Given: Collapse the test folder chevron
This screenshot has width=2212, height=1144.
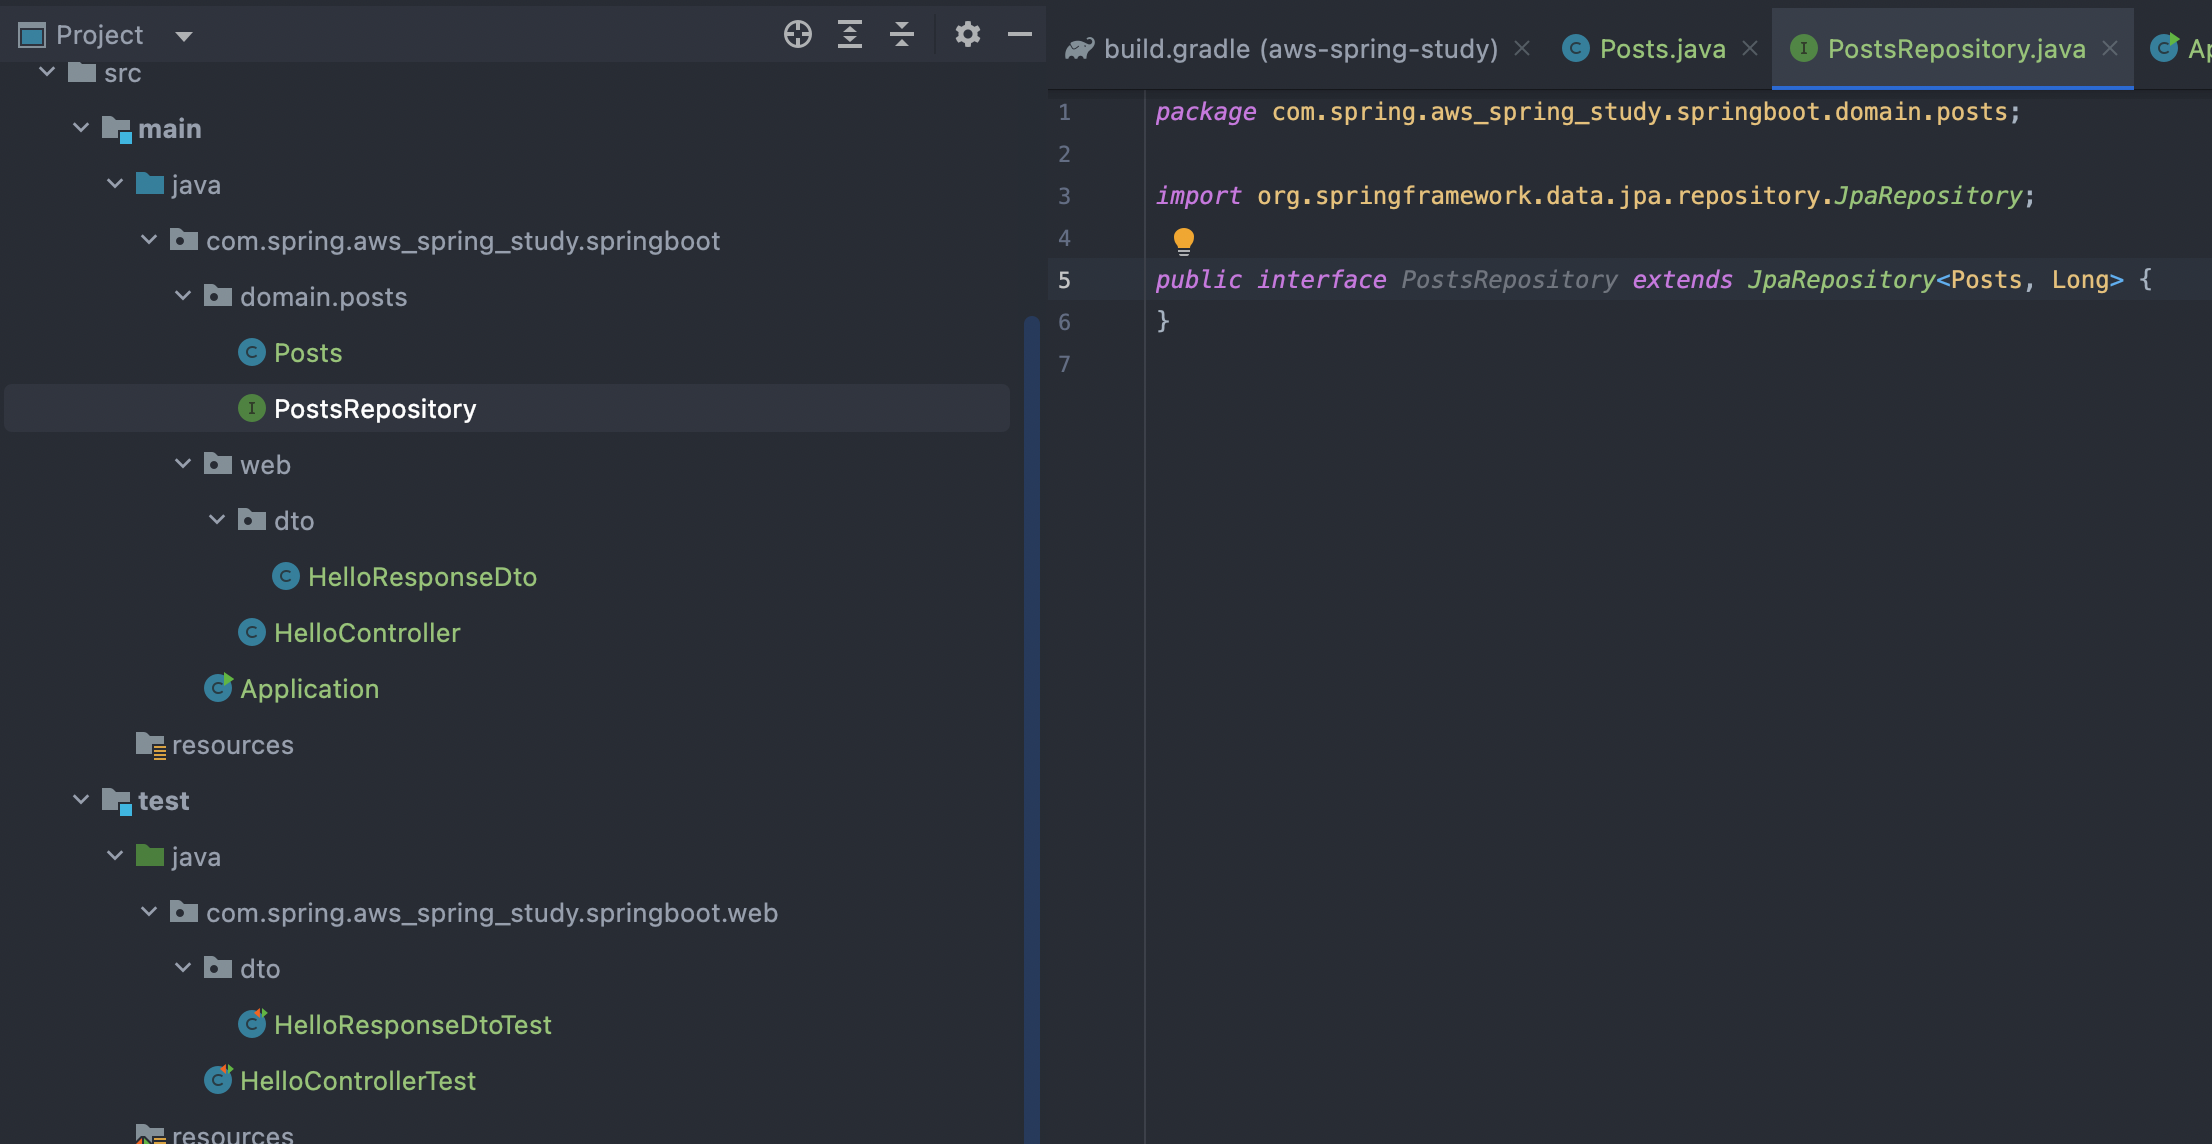Looking at the screenshot, I should pos(81,800).
